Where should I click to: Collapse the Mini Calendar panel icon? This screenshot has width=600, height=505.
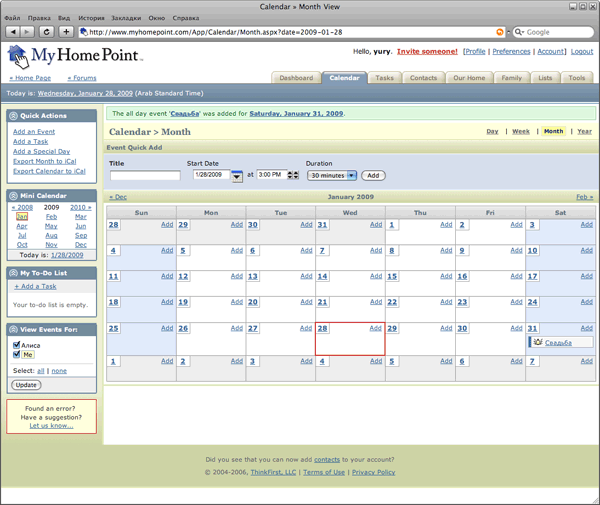click(13, 195)
